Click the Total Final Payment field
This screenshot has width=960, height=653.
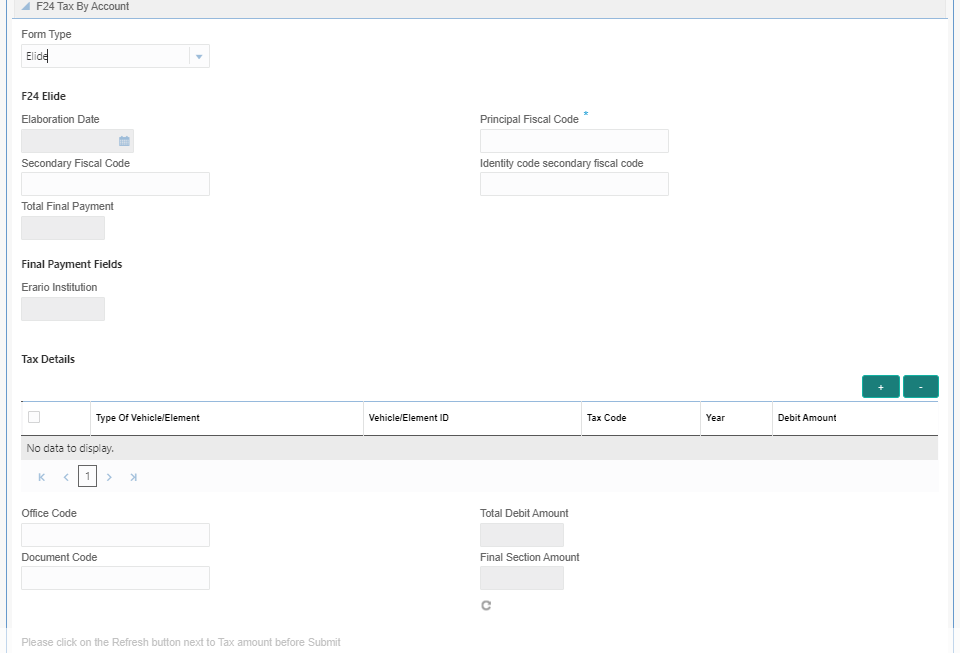(63, 228)
